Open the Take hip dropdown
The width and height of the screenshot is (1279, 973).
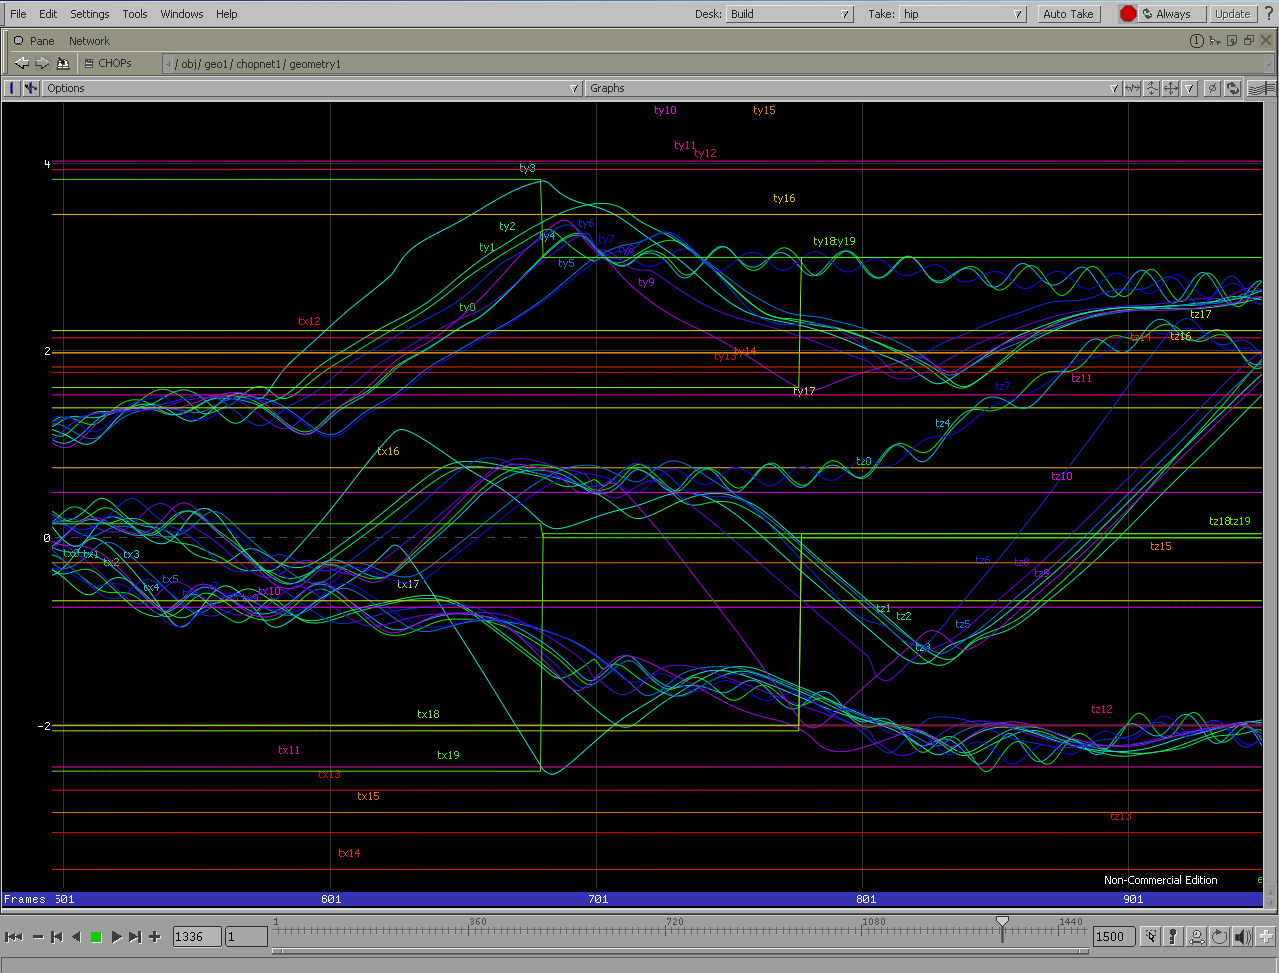coord(963,14)
